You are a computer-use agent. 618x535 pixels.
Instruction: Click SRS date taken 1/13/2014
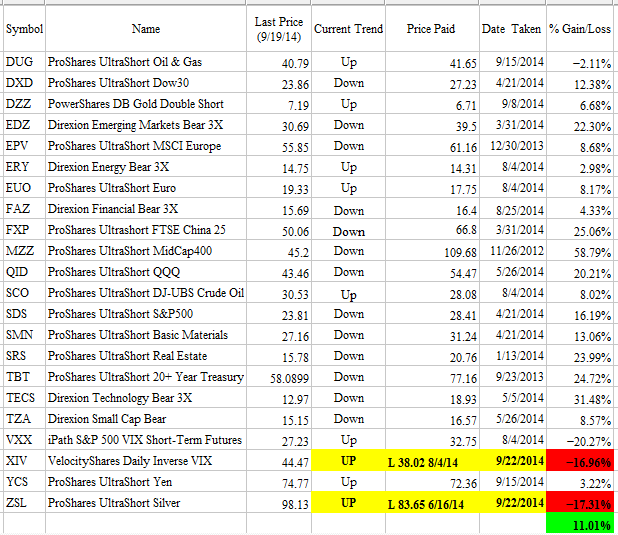coord(513,356)
